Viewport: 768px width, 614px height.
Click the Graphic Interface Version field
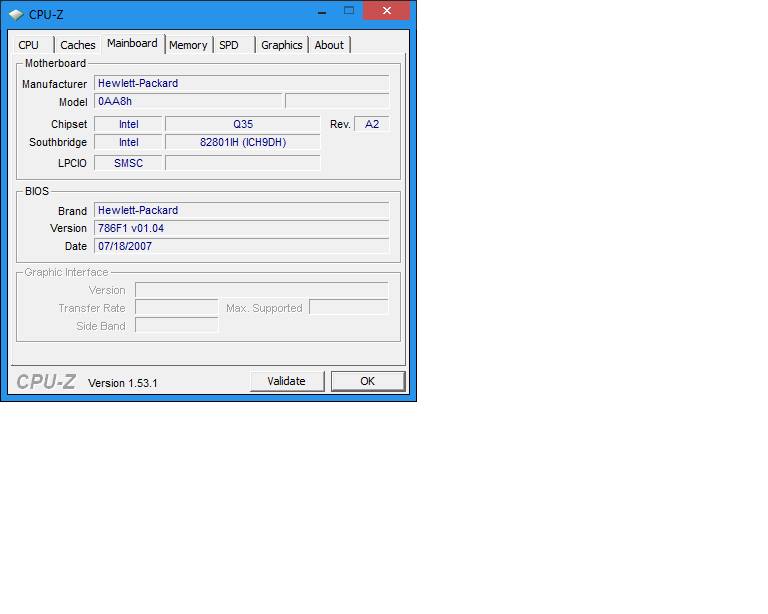tap(262, 290)
